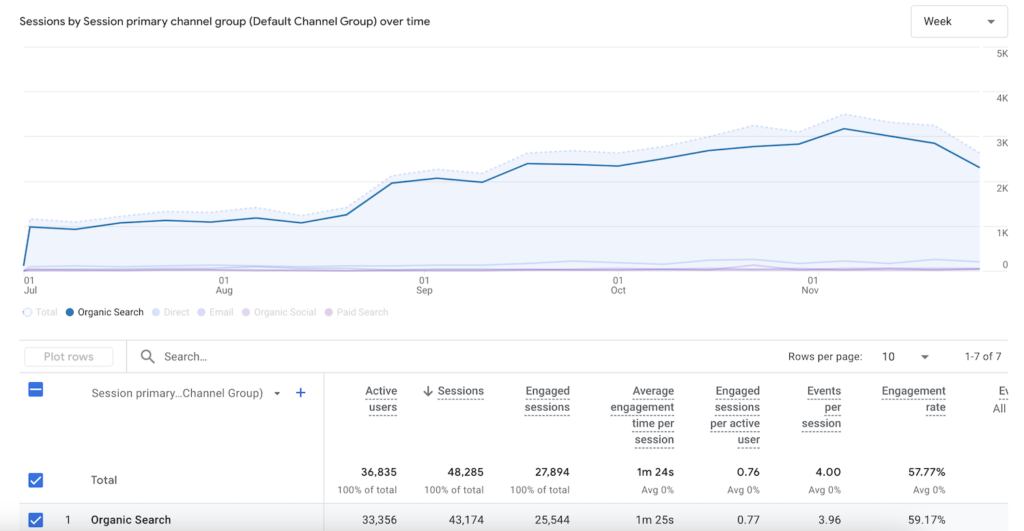Toggle the Direct legend dot
Screen dimensions: 1024x531
tap(155, 312)
